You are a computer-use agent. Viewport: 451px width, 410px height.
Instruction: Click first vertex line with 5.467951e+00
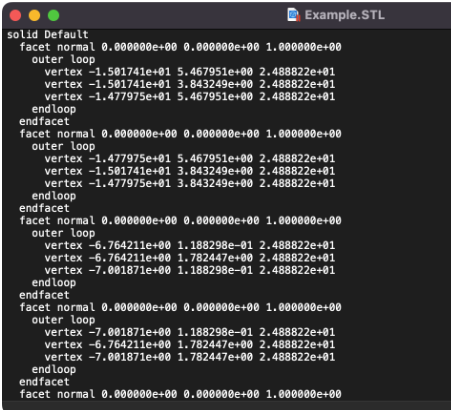pyautogui.click(x=190, y=72)
